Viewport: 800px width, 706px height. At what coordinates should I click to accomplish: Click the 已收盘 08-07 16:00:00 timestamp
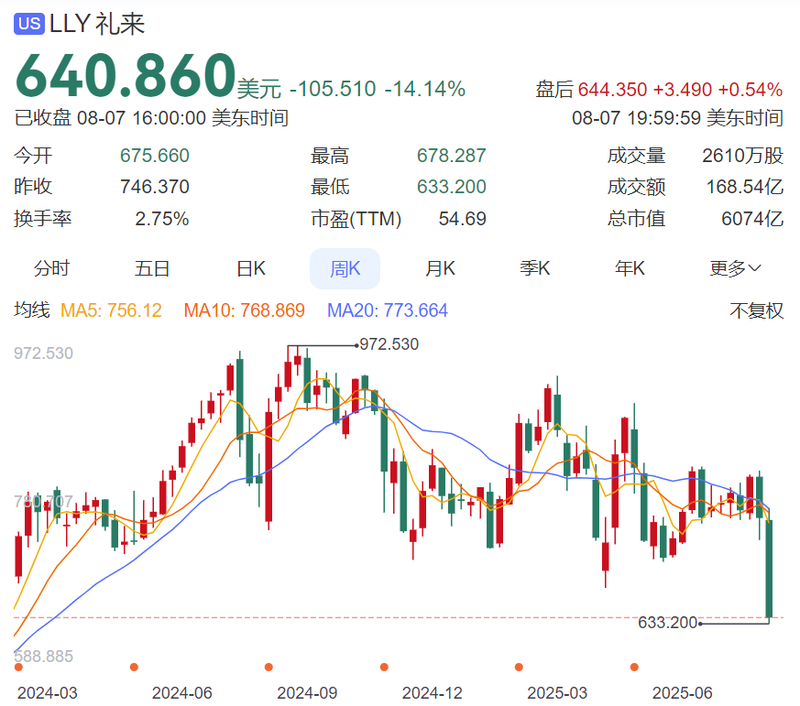[152, 118]
